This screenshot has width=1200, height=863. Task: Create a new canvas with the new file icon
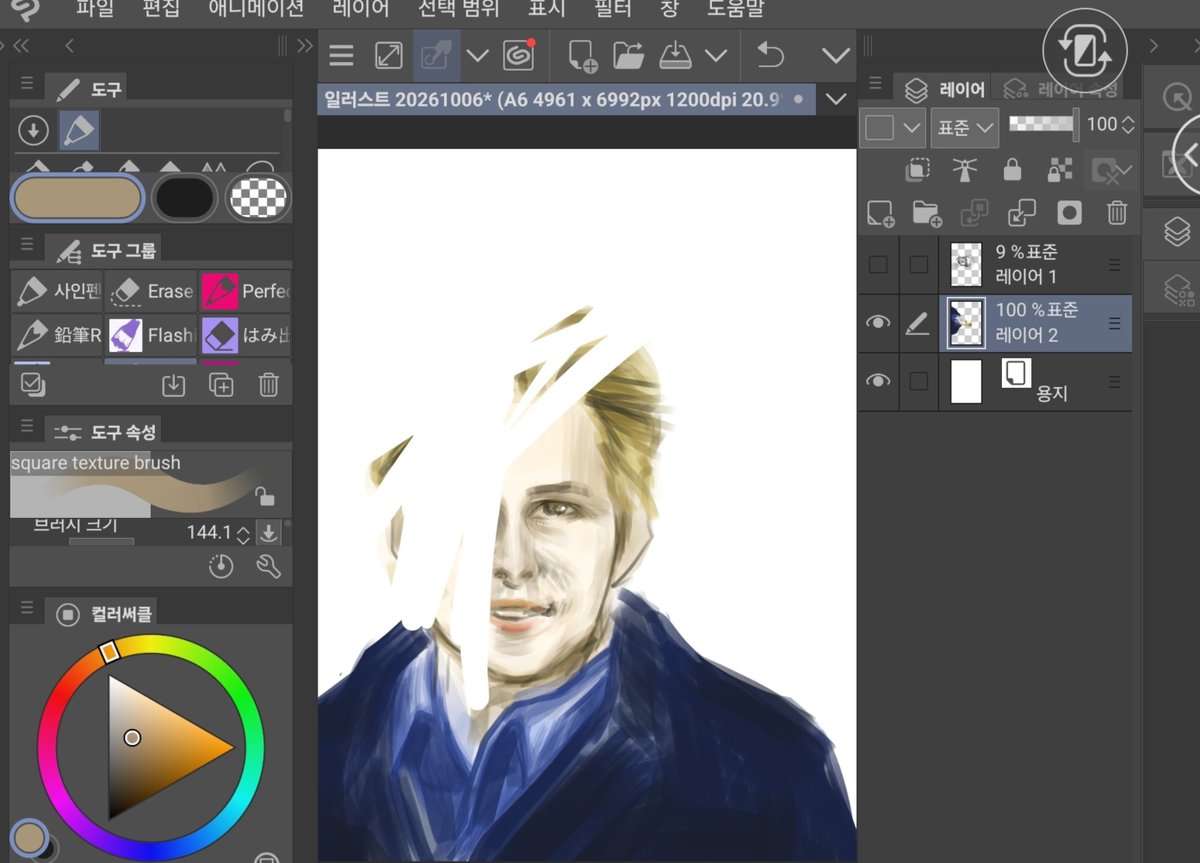582,56
